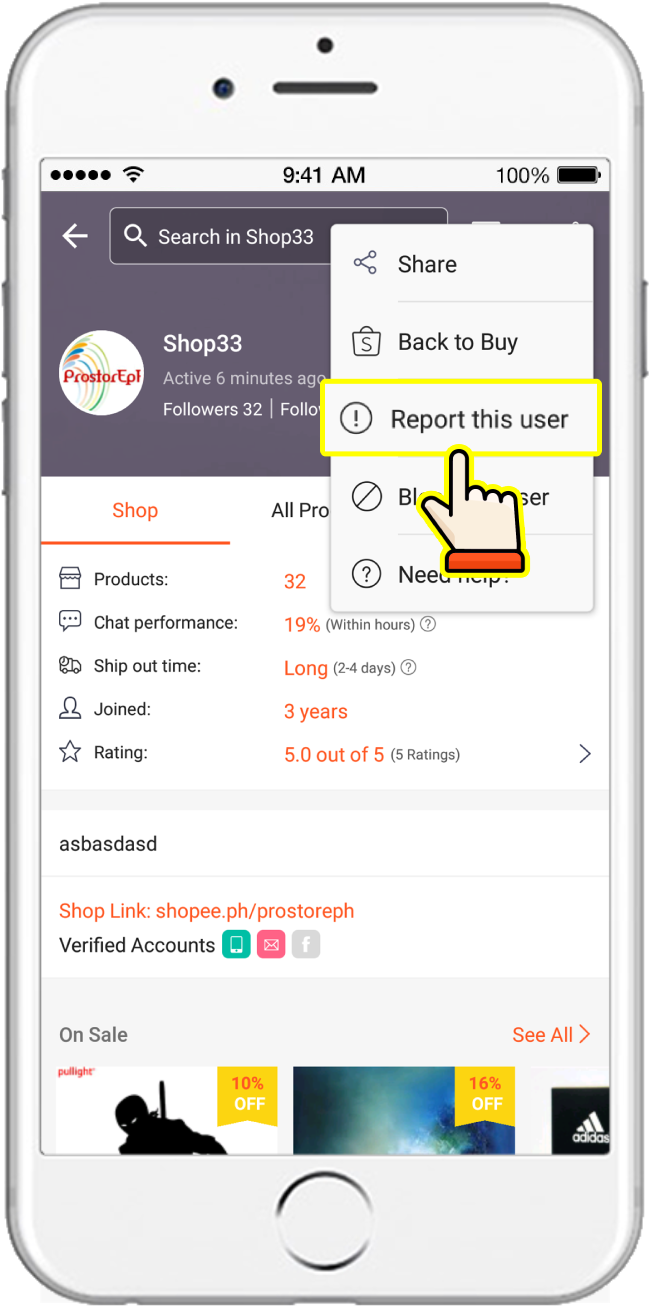The image size is (649, 1306).
Task: Open See All on sale items
Action: (x=551, y=1034)
